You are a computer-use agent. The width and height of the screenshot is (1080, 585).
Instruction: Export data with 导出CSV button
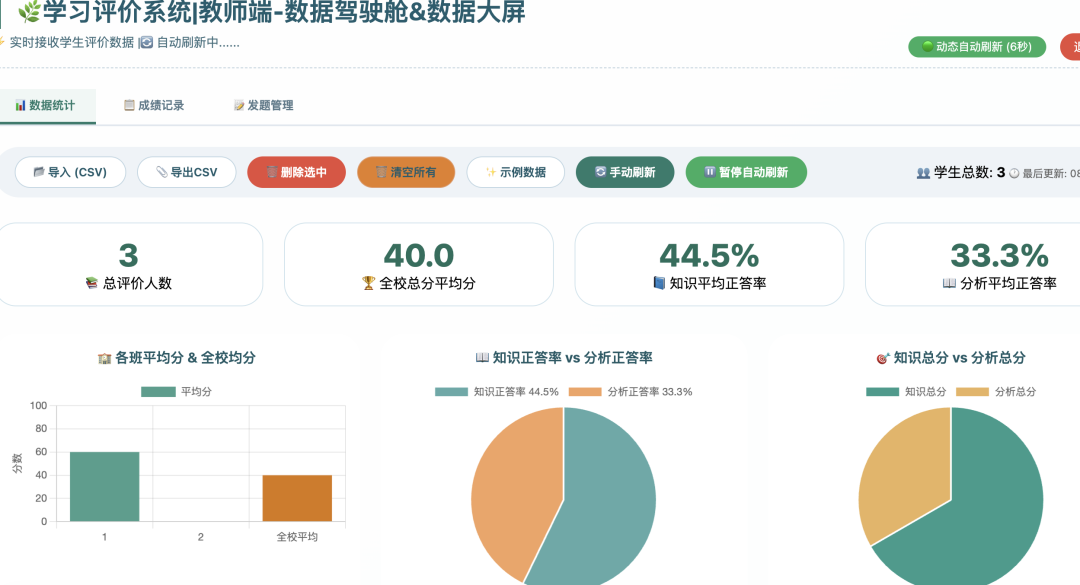pos(187,172)
